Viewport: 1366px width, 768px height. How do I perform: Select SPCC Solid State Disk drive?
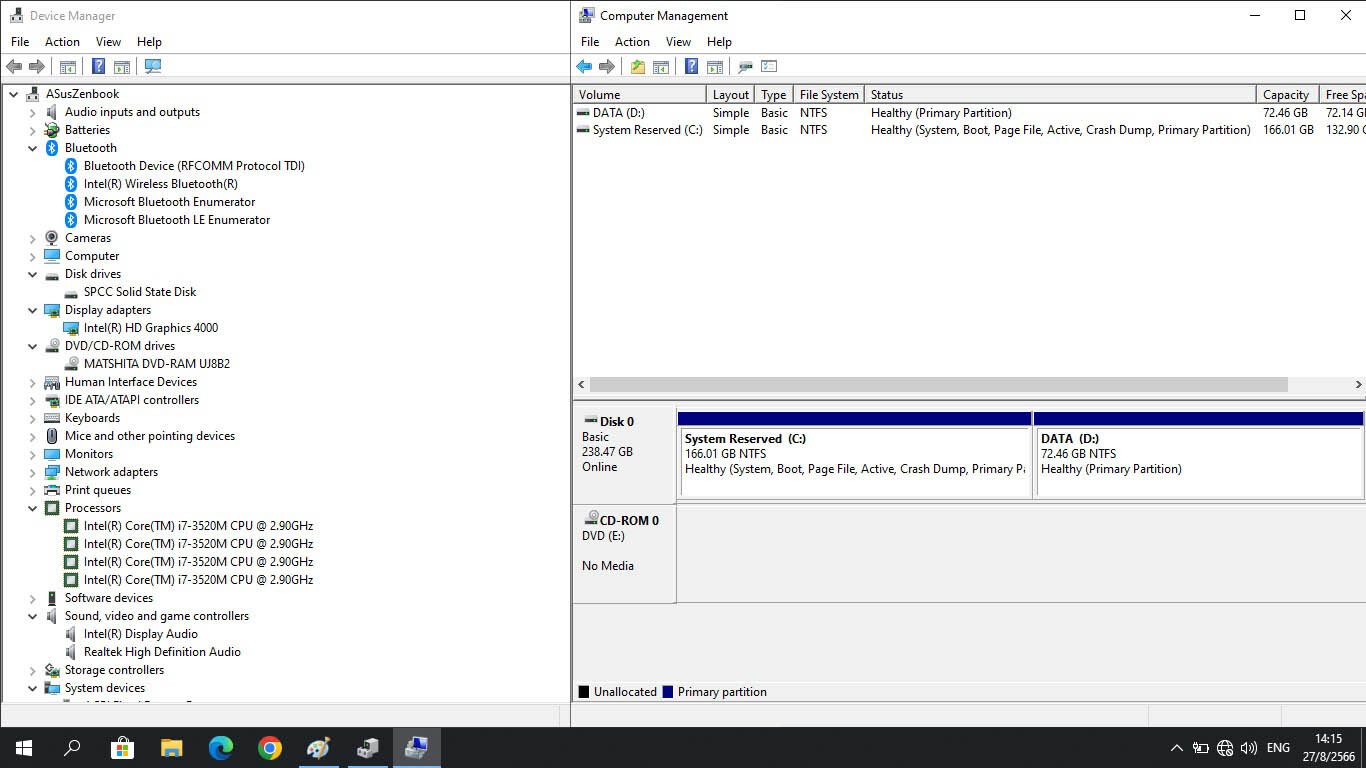(x=140, y=292)
